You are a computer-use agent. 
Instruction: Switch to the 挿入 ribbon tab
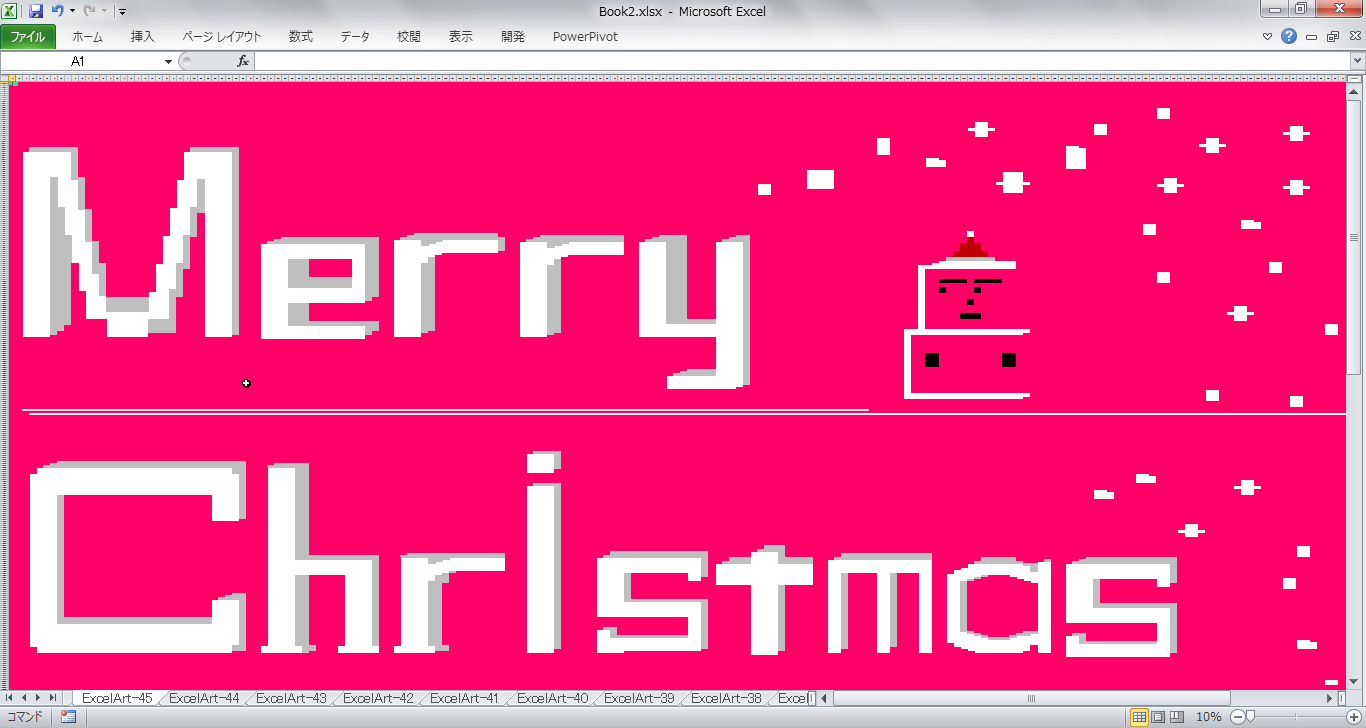[x=143, y=36]
